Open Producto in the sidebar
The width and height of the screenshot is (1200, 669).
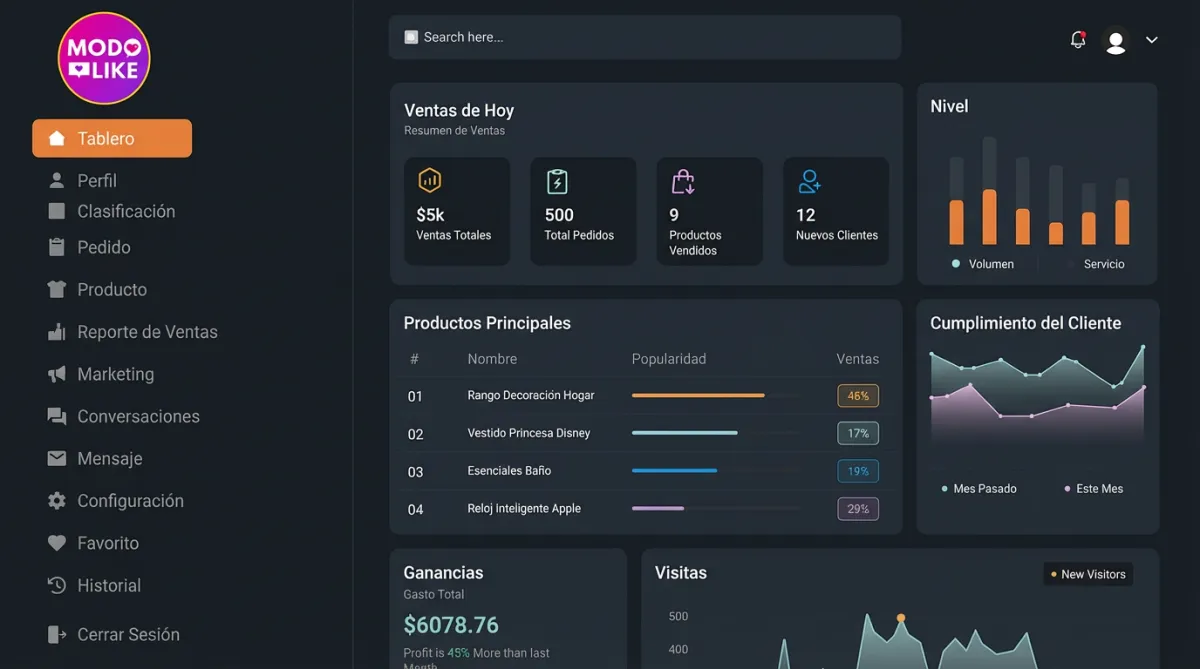(x=112, y=289)
